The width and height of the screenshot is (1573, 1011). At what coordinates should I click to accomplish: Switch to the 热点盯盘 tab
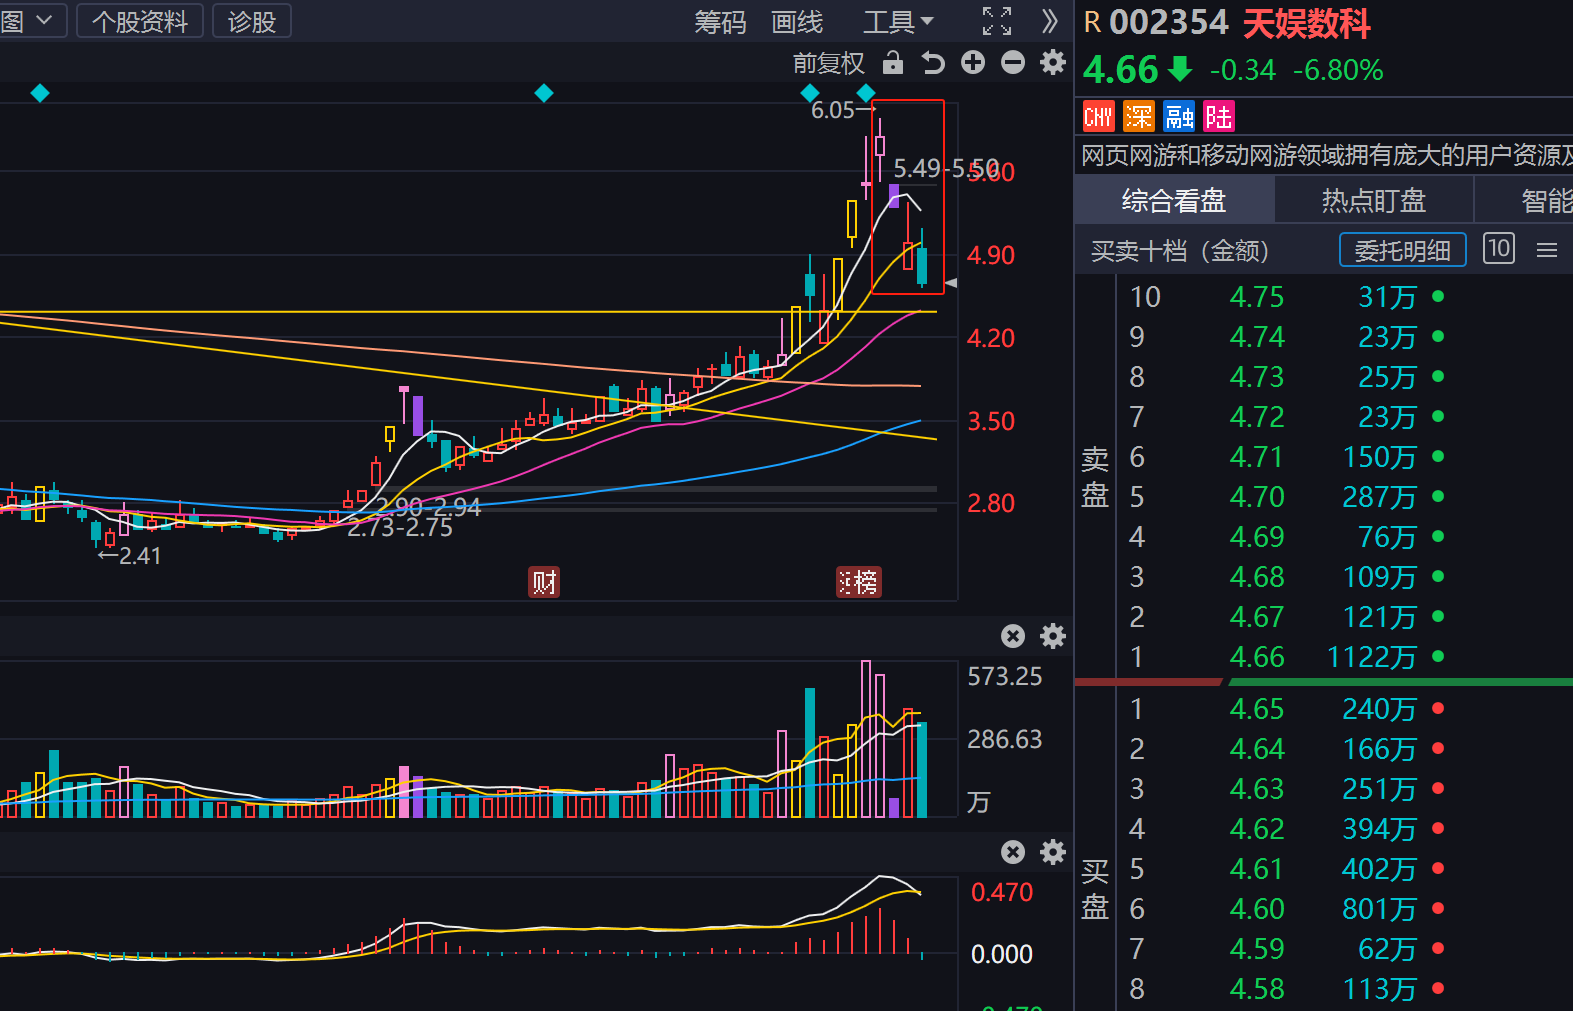click(1374, 201)
